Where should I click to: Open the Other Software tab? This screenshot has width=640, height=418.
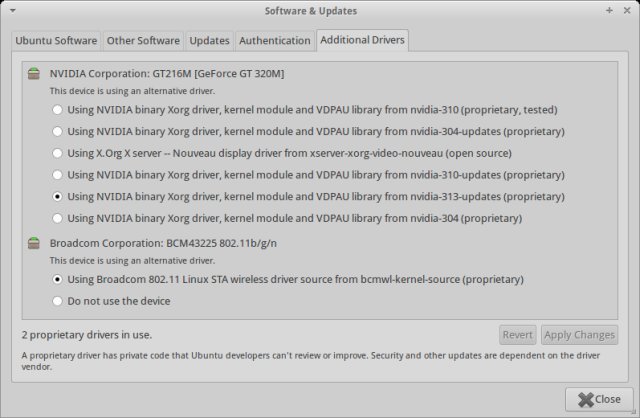tap(143, 41)
